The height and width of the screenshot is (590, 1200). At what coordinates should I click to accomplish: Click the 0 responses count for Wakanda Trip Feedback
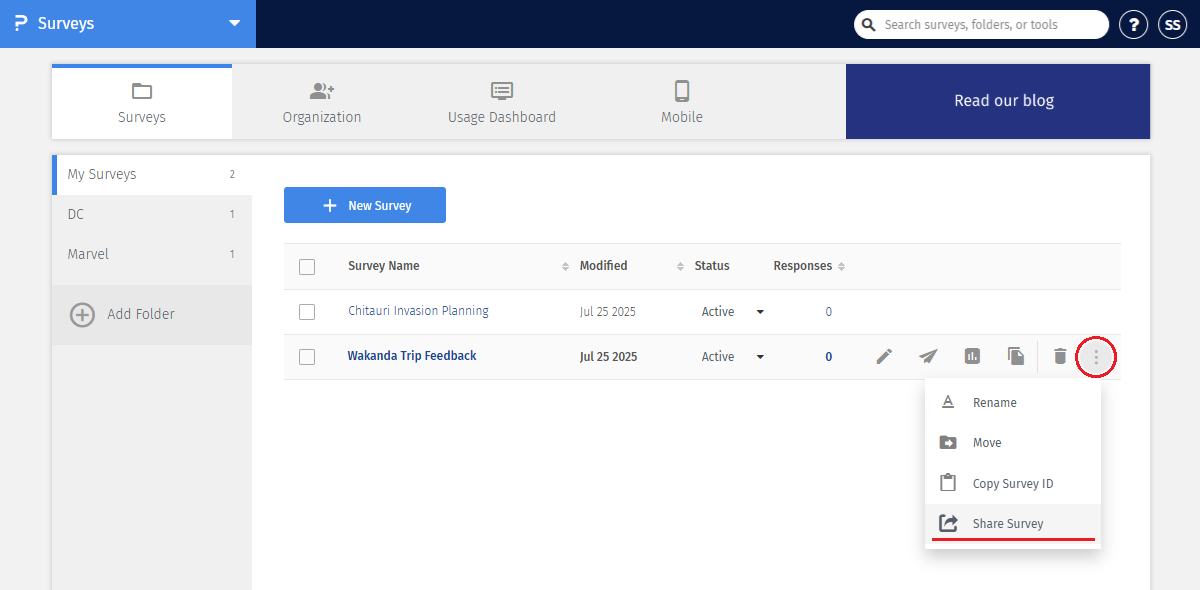click(x=829, y=357)
